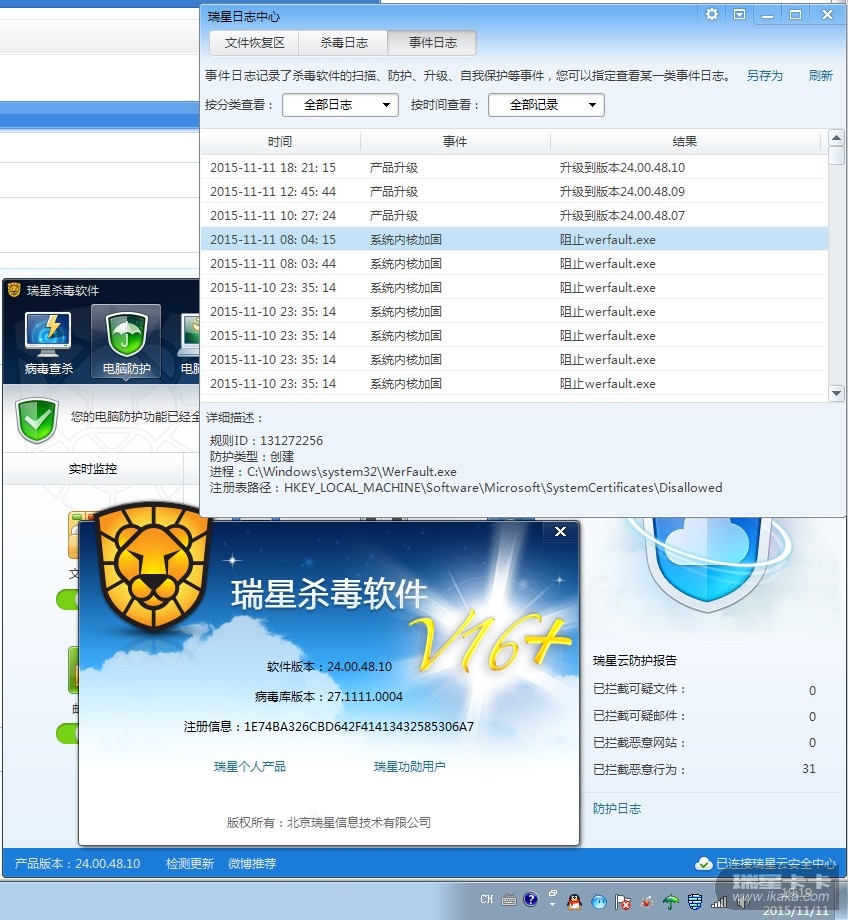Click 检测更新 in bottom bar
The image size is (848, 920).
pyautogui.click(x=190, y=864)
